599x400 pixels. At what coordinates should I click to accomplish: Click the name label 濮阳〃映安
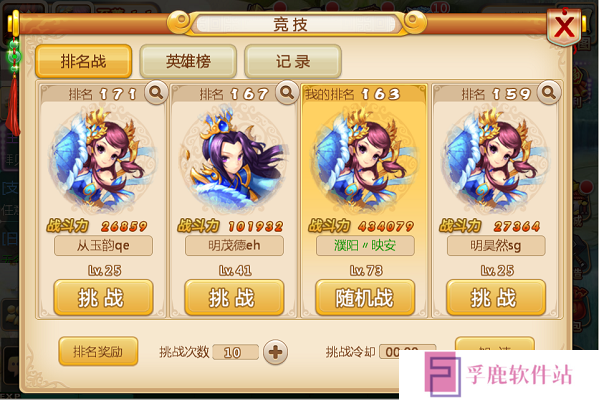pos(365,245)
